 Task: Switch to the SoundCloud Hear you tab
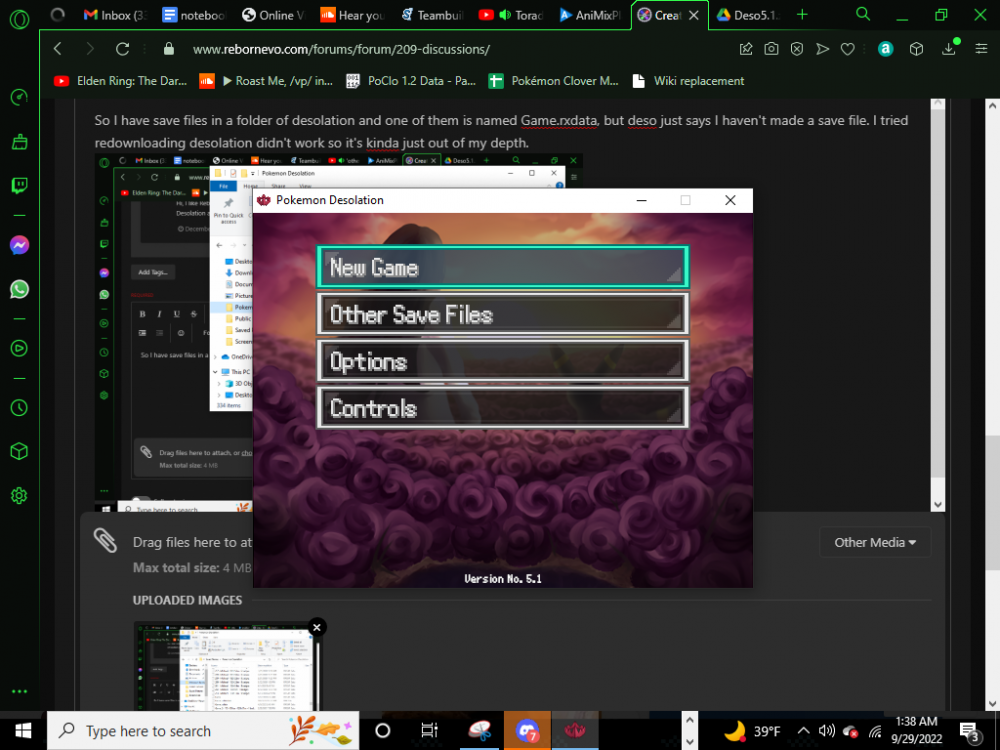(x=352, y=15)
